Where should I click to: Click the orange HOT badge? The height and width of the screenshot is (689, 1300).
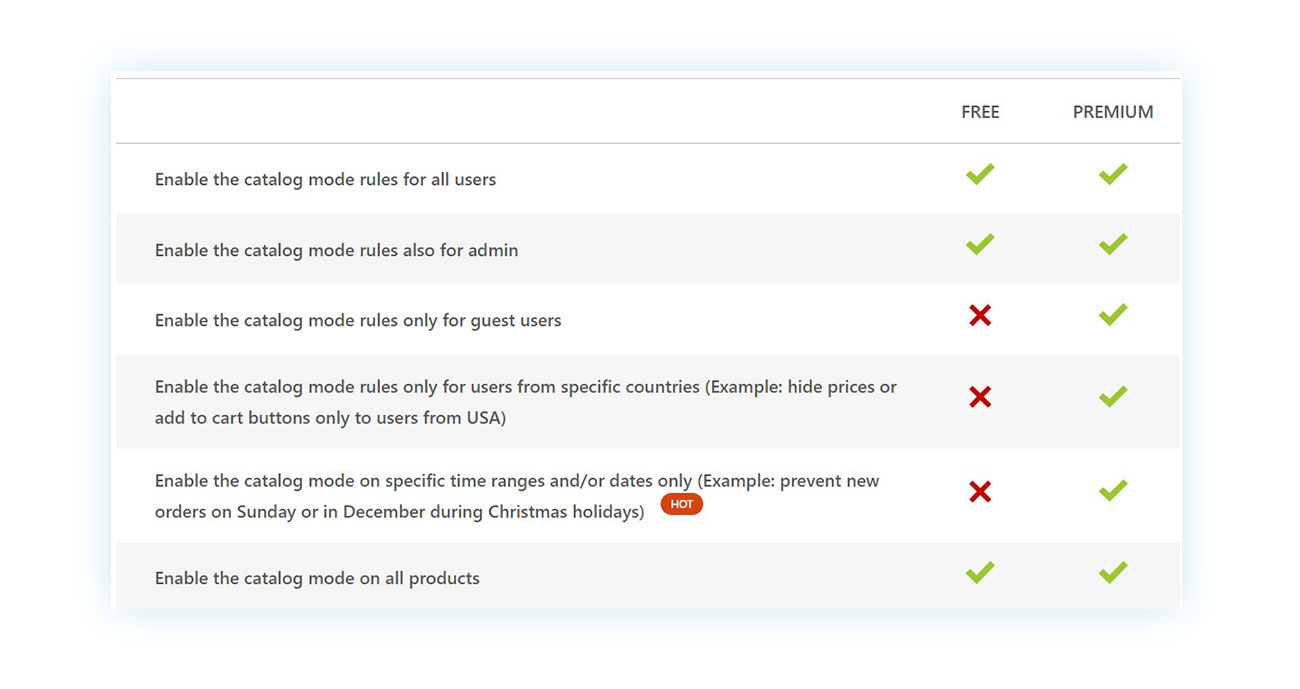coord(682,504)
